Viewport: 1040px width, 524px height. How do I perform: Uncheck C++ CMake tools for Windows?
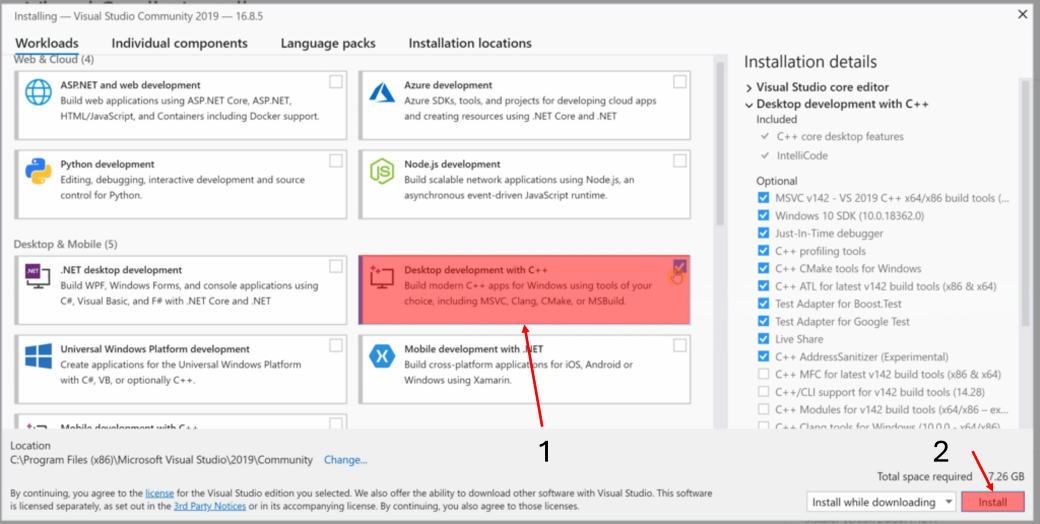tap(763, 269)
